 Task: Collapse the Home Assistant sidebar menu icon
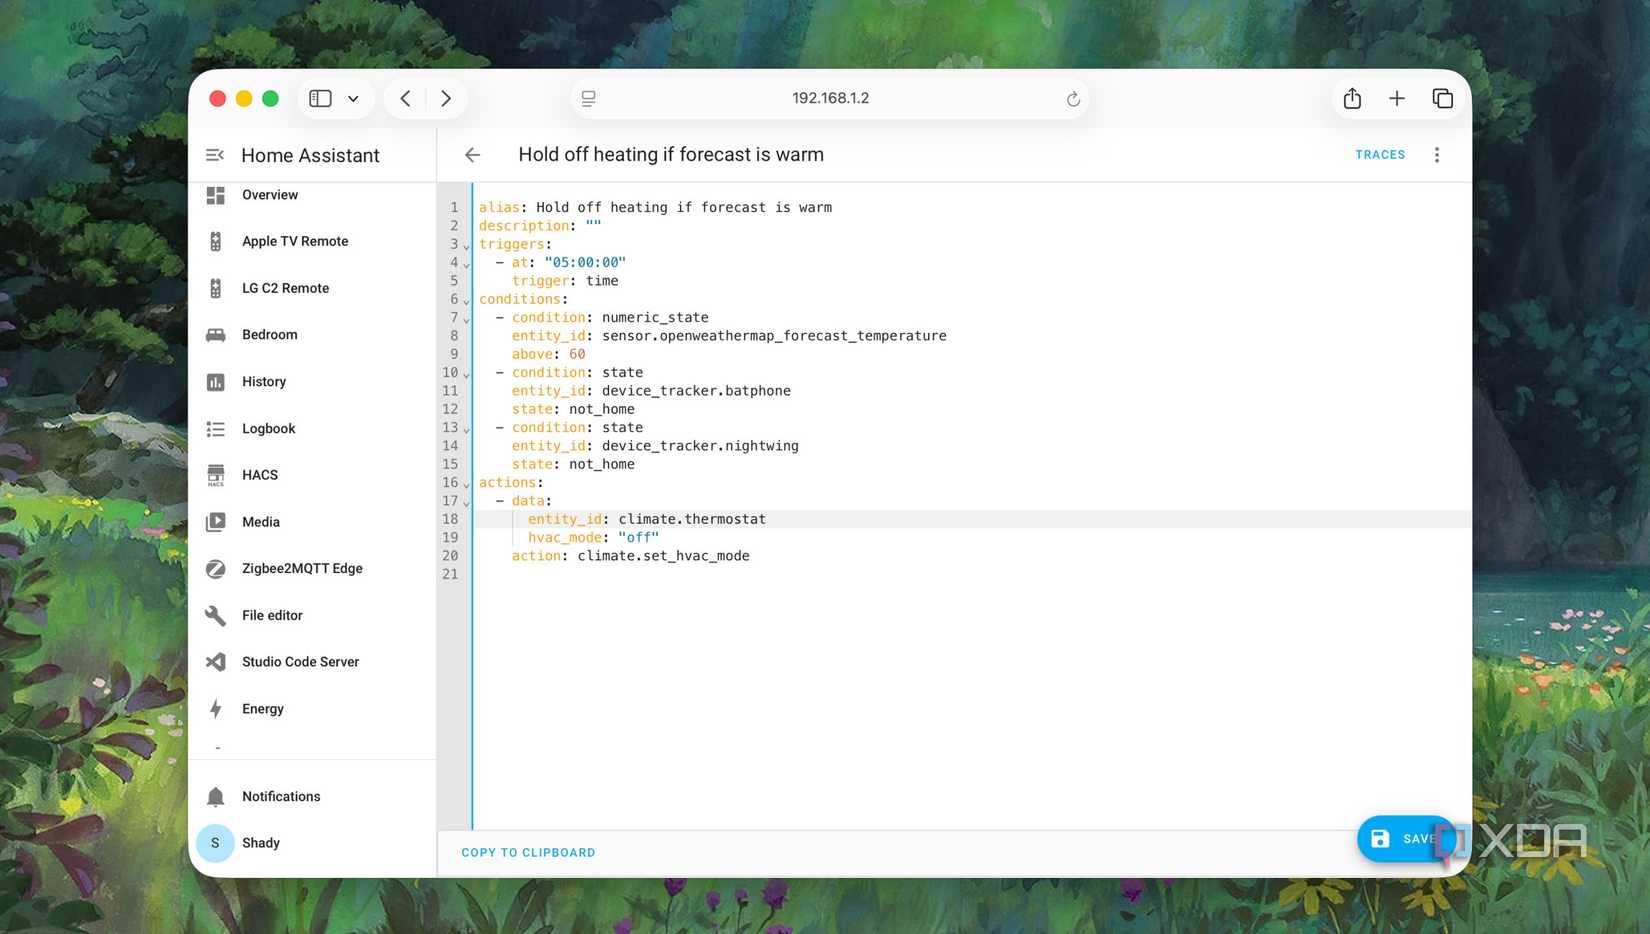[214, 155]
